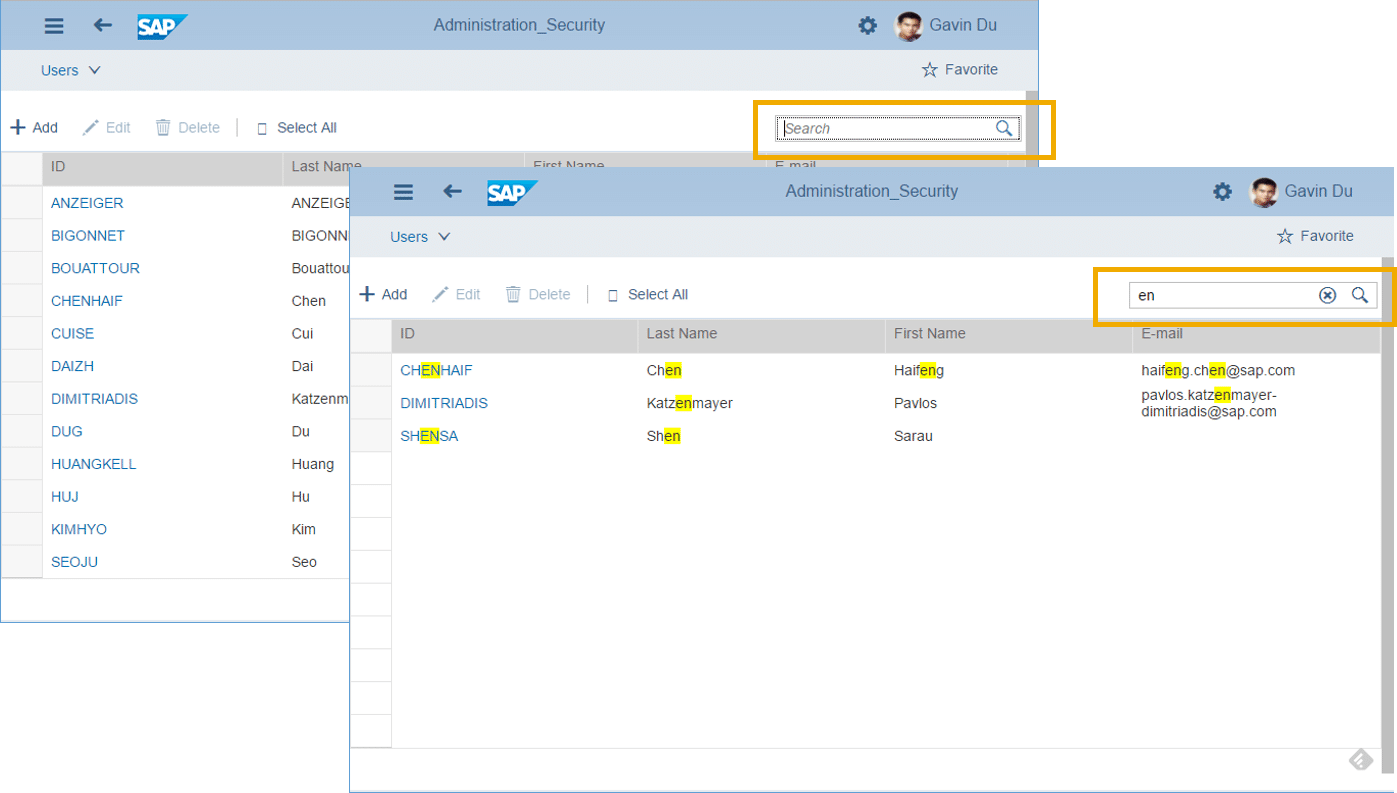
Task: Select row header for CHENHAIF in front table
Action: (370, 370)
